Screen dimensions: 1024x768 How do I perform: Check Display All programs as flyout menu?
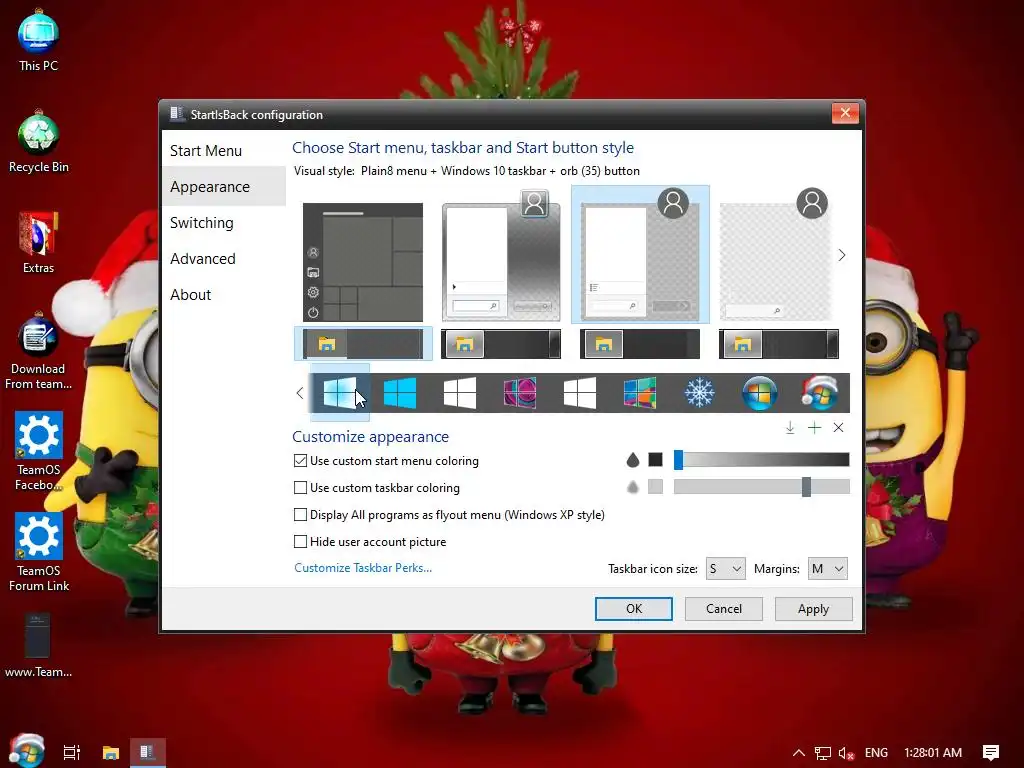(300, 515)
